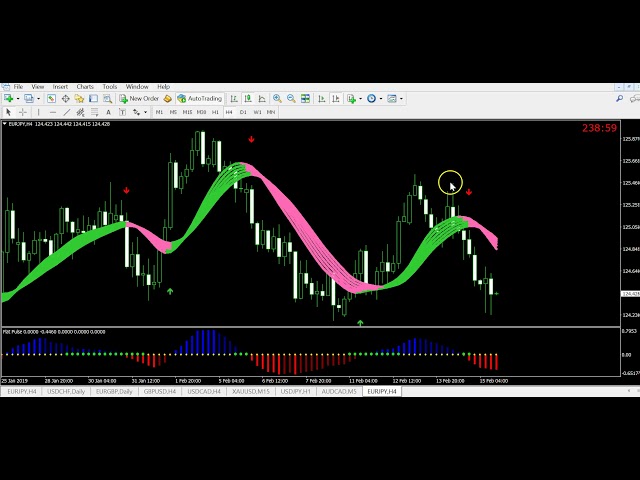Viewport: 640px width, 480px height.
Task: Click the search magnifier icon at top right
Action: coord(619,99)
